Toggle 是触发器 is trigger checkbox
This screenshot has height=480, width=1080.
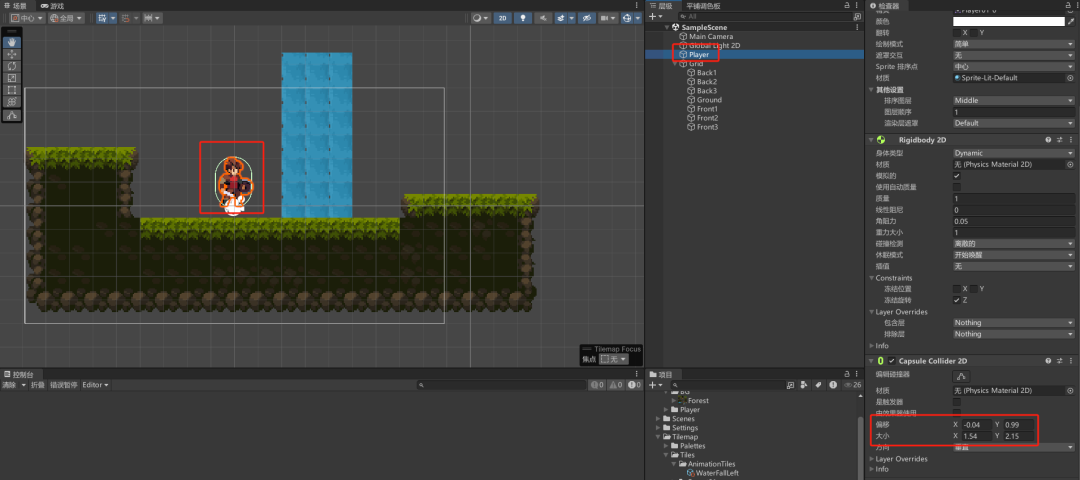957,401
